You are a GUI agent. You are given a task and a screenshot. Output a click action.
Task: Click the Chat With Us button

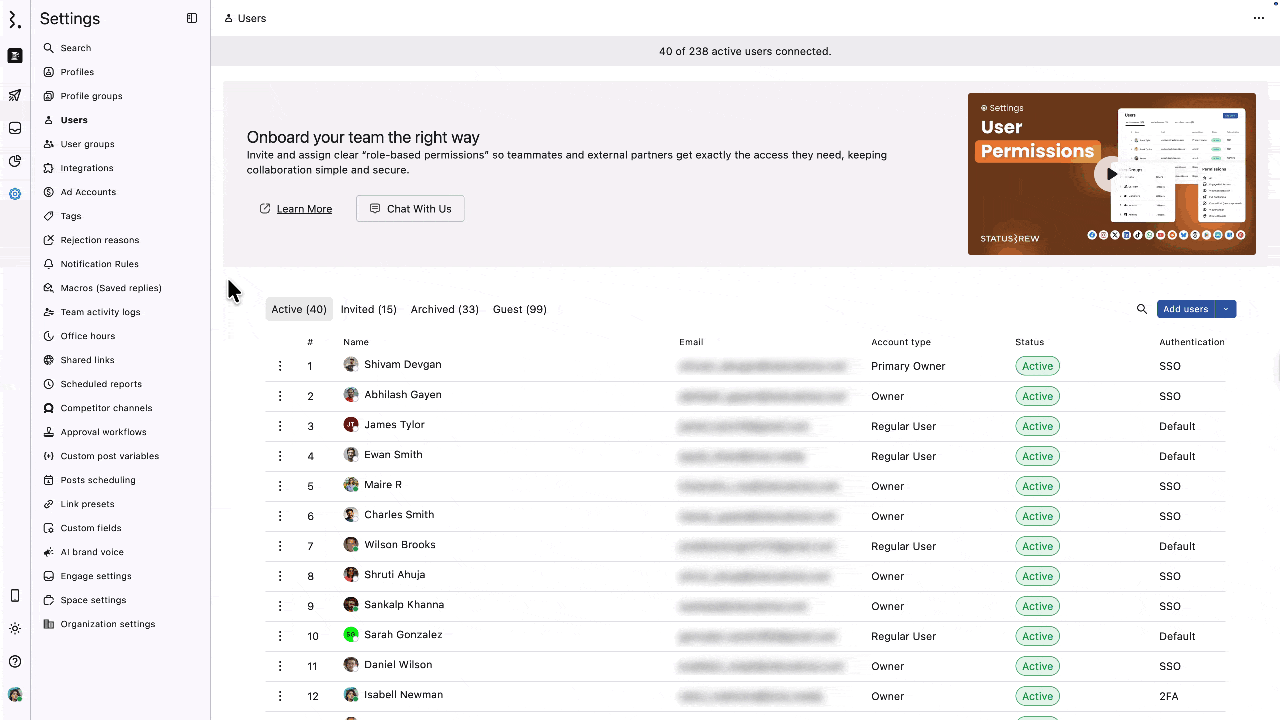(410, 209)
